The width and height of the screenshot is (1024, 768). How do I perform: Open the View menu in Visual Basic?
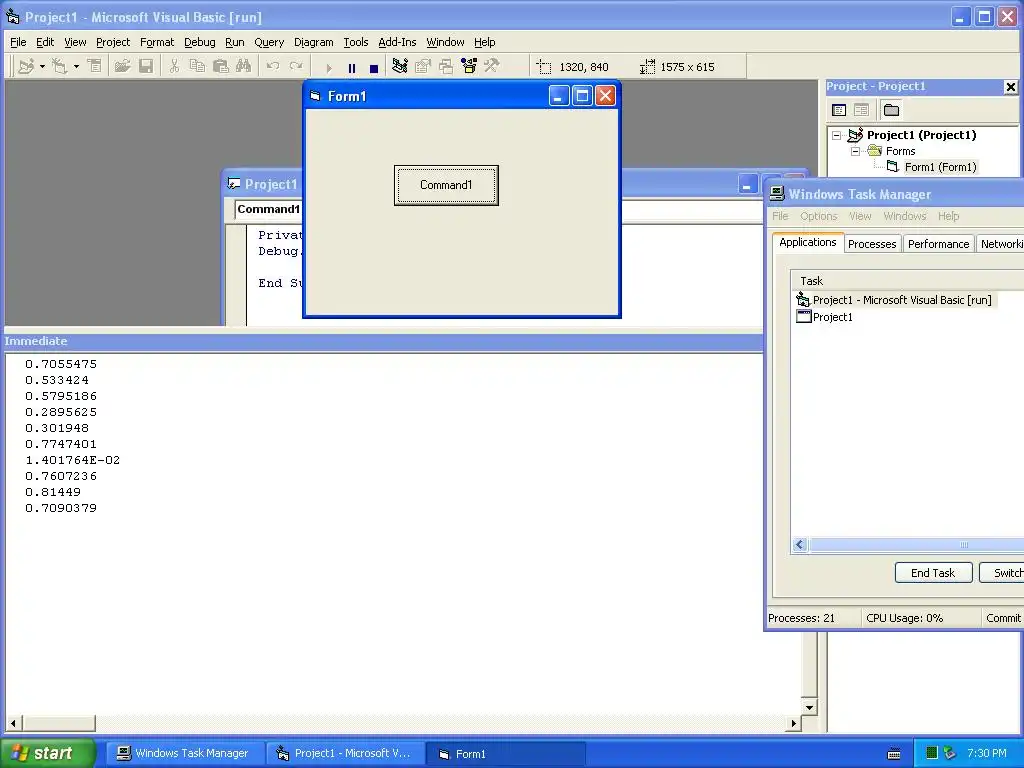coord(75,42)
